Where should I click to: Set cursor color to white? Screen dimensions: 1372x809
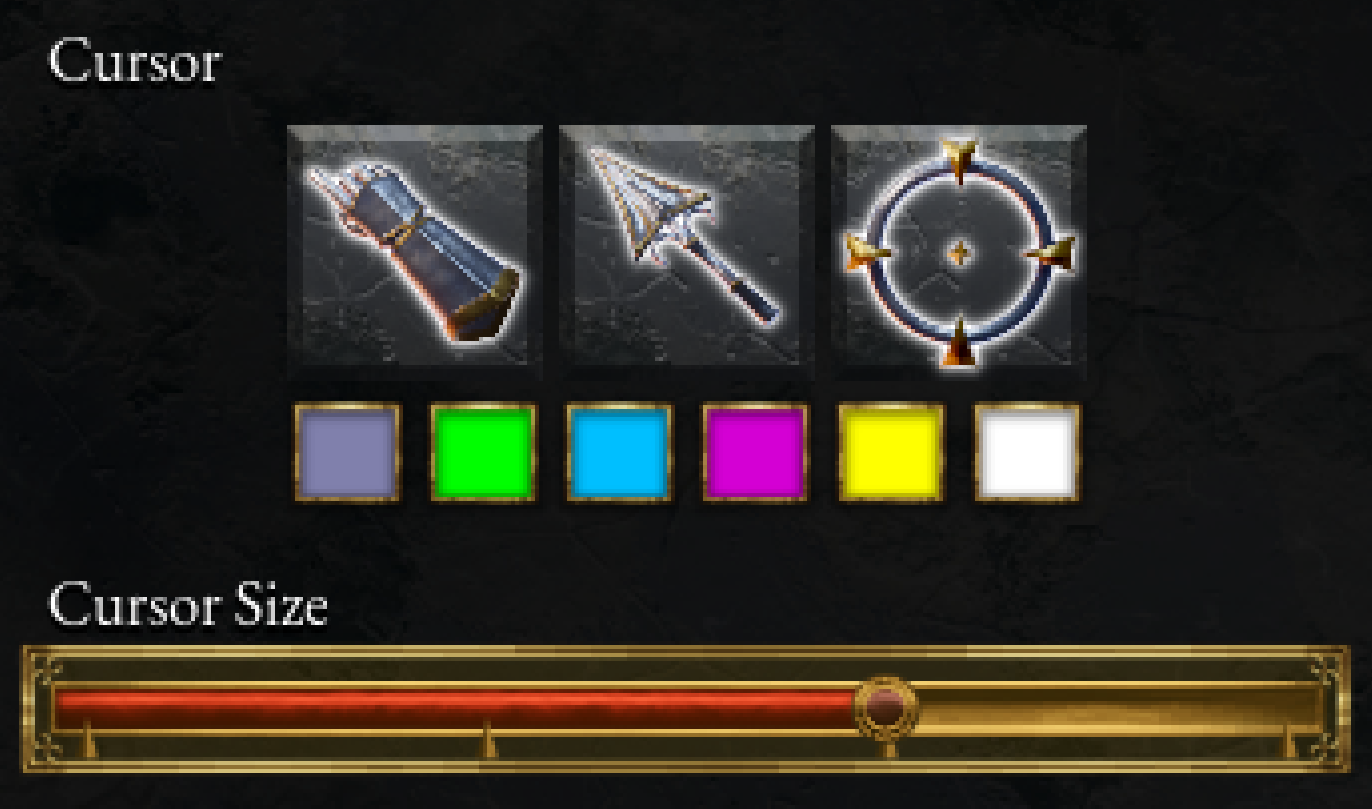click(x=1027, y=452)
